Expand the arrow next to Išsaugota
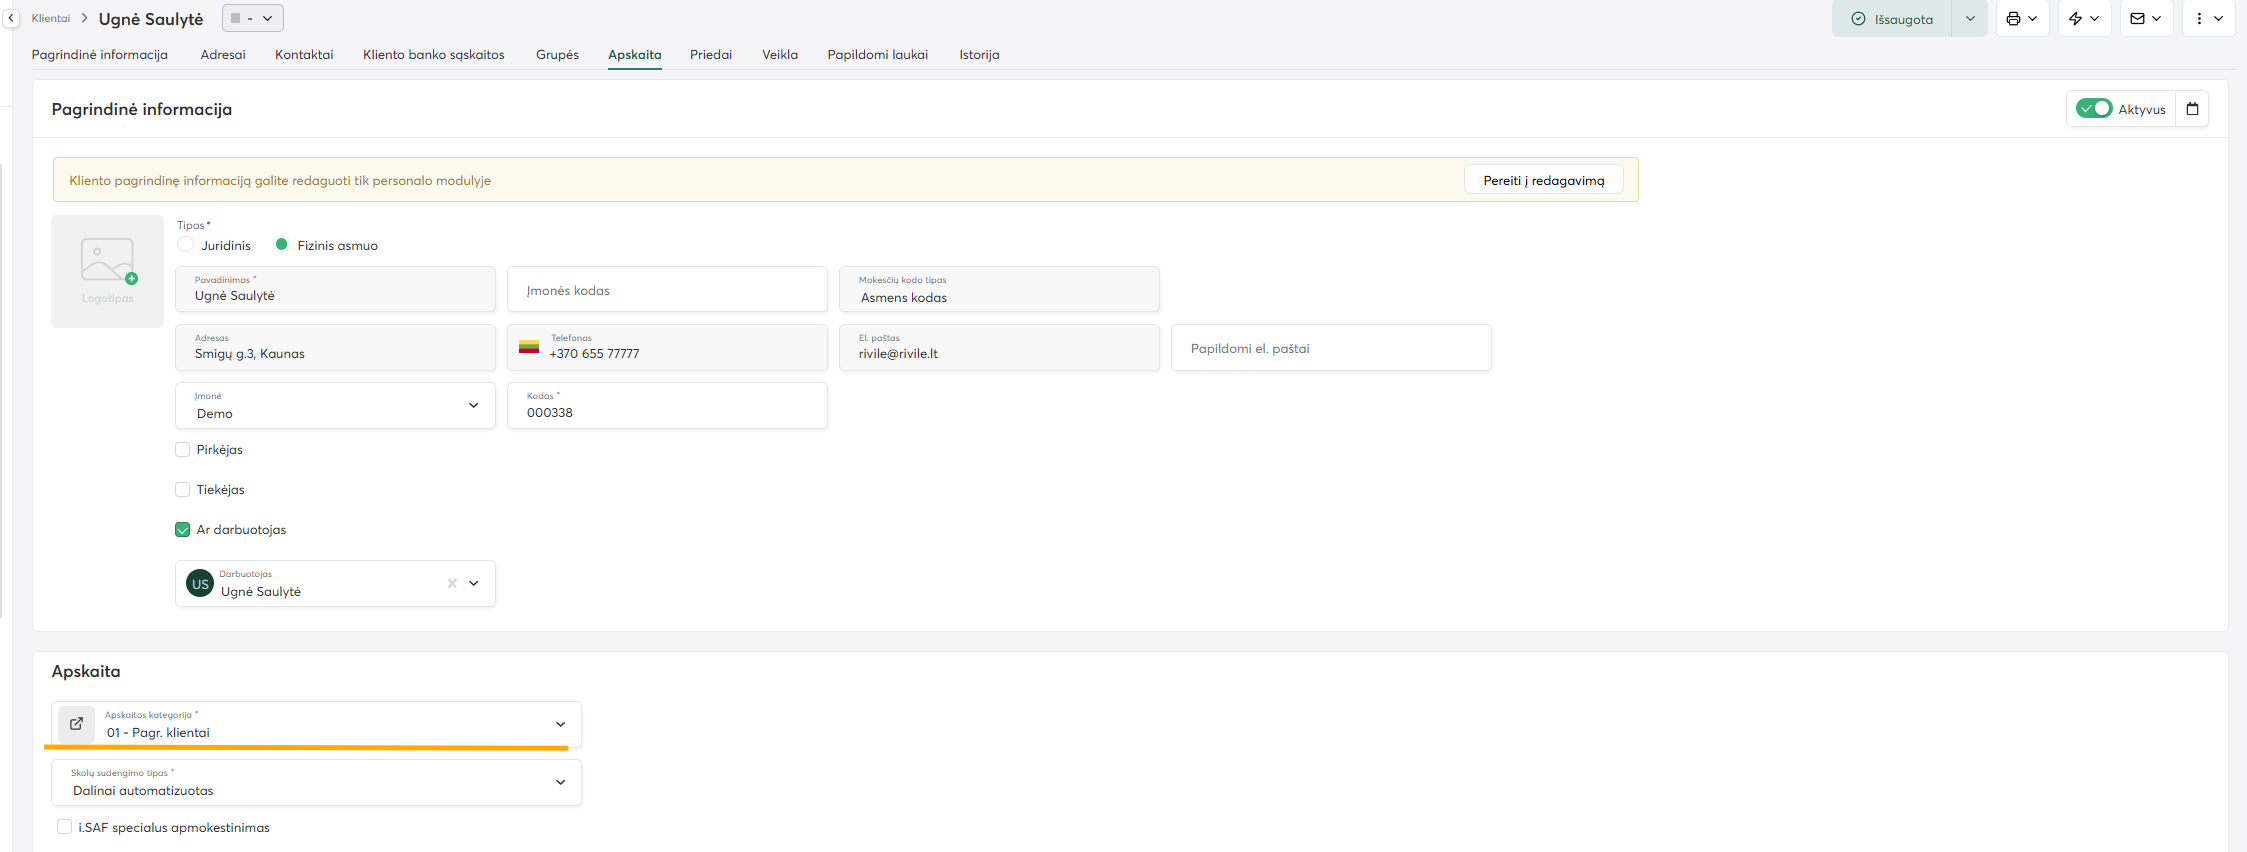 point(1969,19)
